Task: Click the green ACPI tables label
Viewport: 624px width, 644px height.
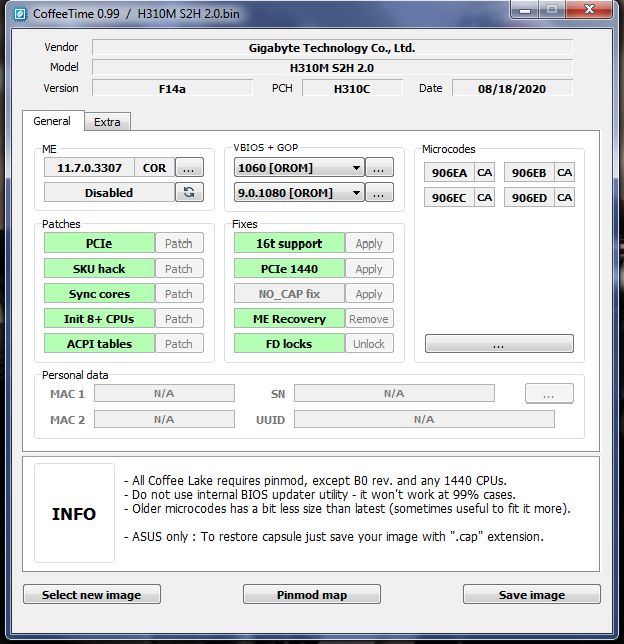Action: pyautogui.click(x=99, y=344)
